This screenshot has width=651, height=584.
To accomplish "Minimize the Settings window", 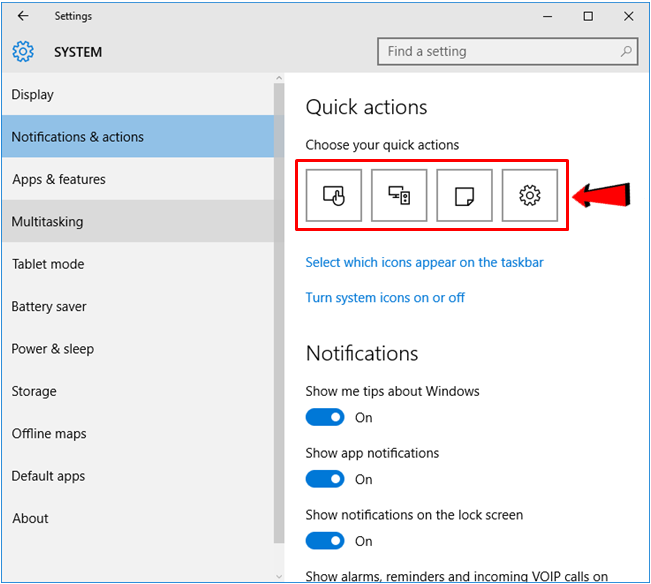I will pyautogui.click(x=548, y=16).
